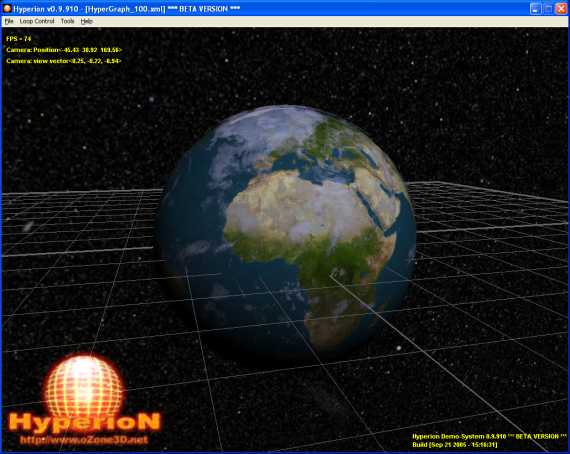Close the Hyperion window
The width and height of the screenshot is (570, 454).
tap(561, 9)
